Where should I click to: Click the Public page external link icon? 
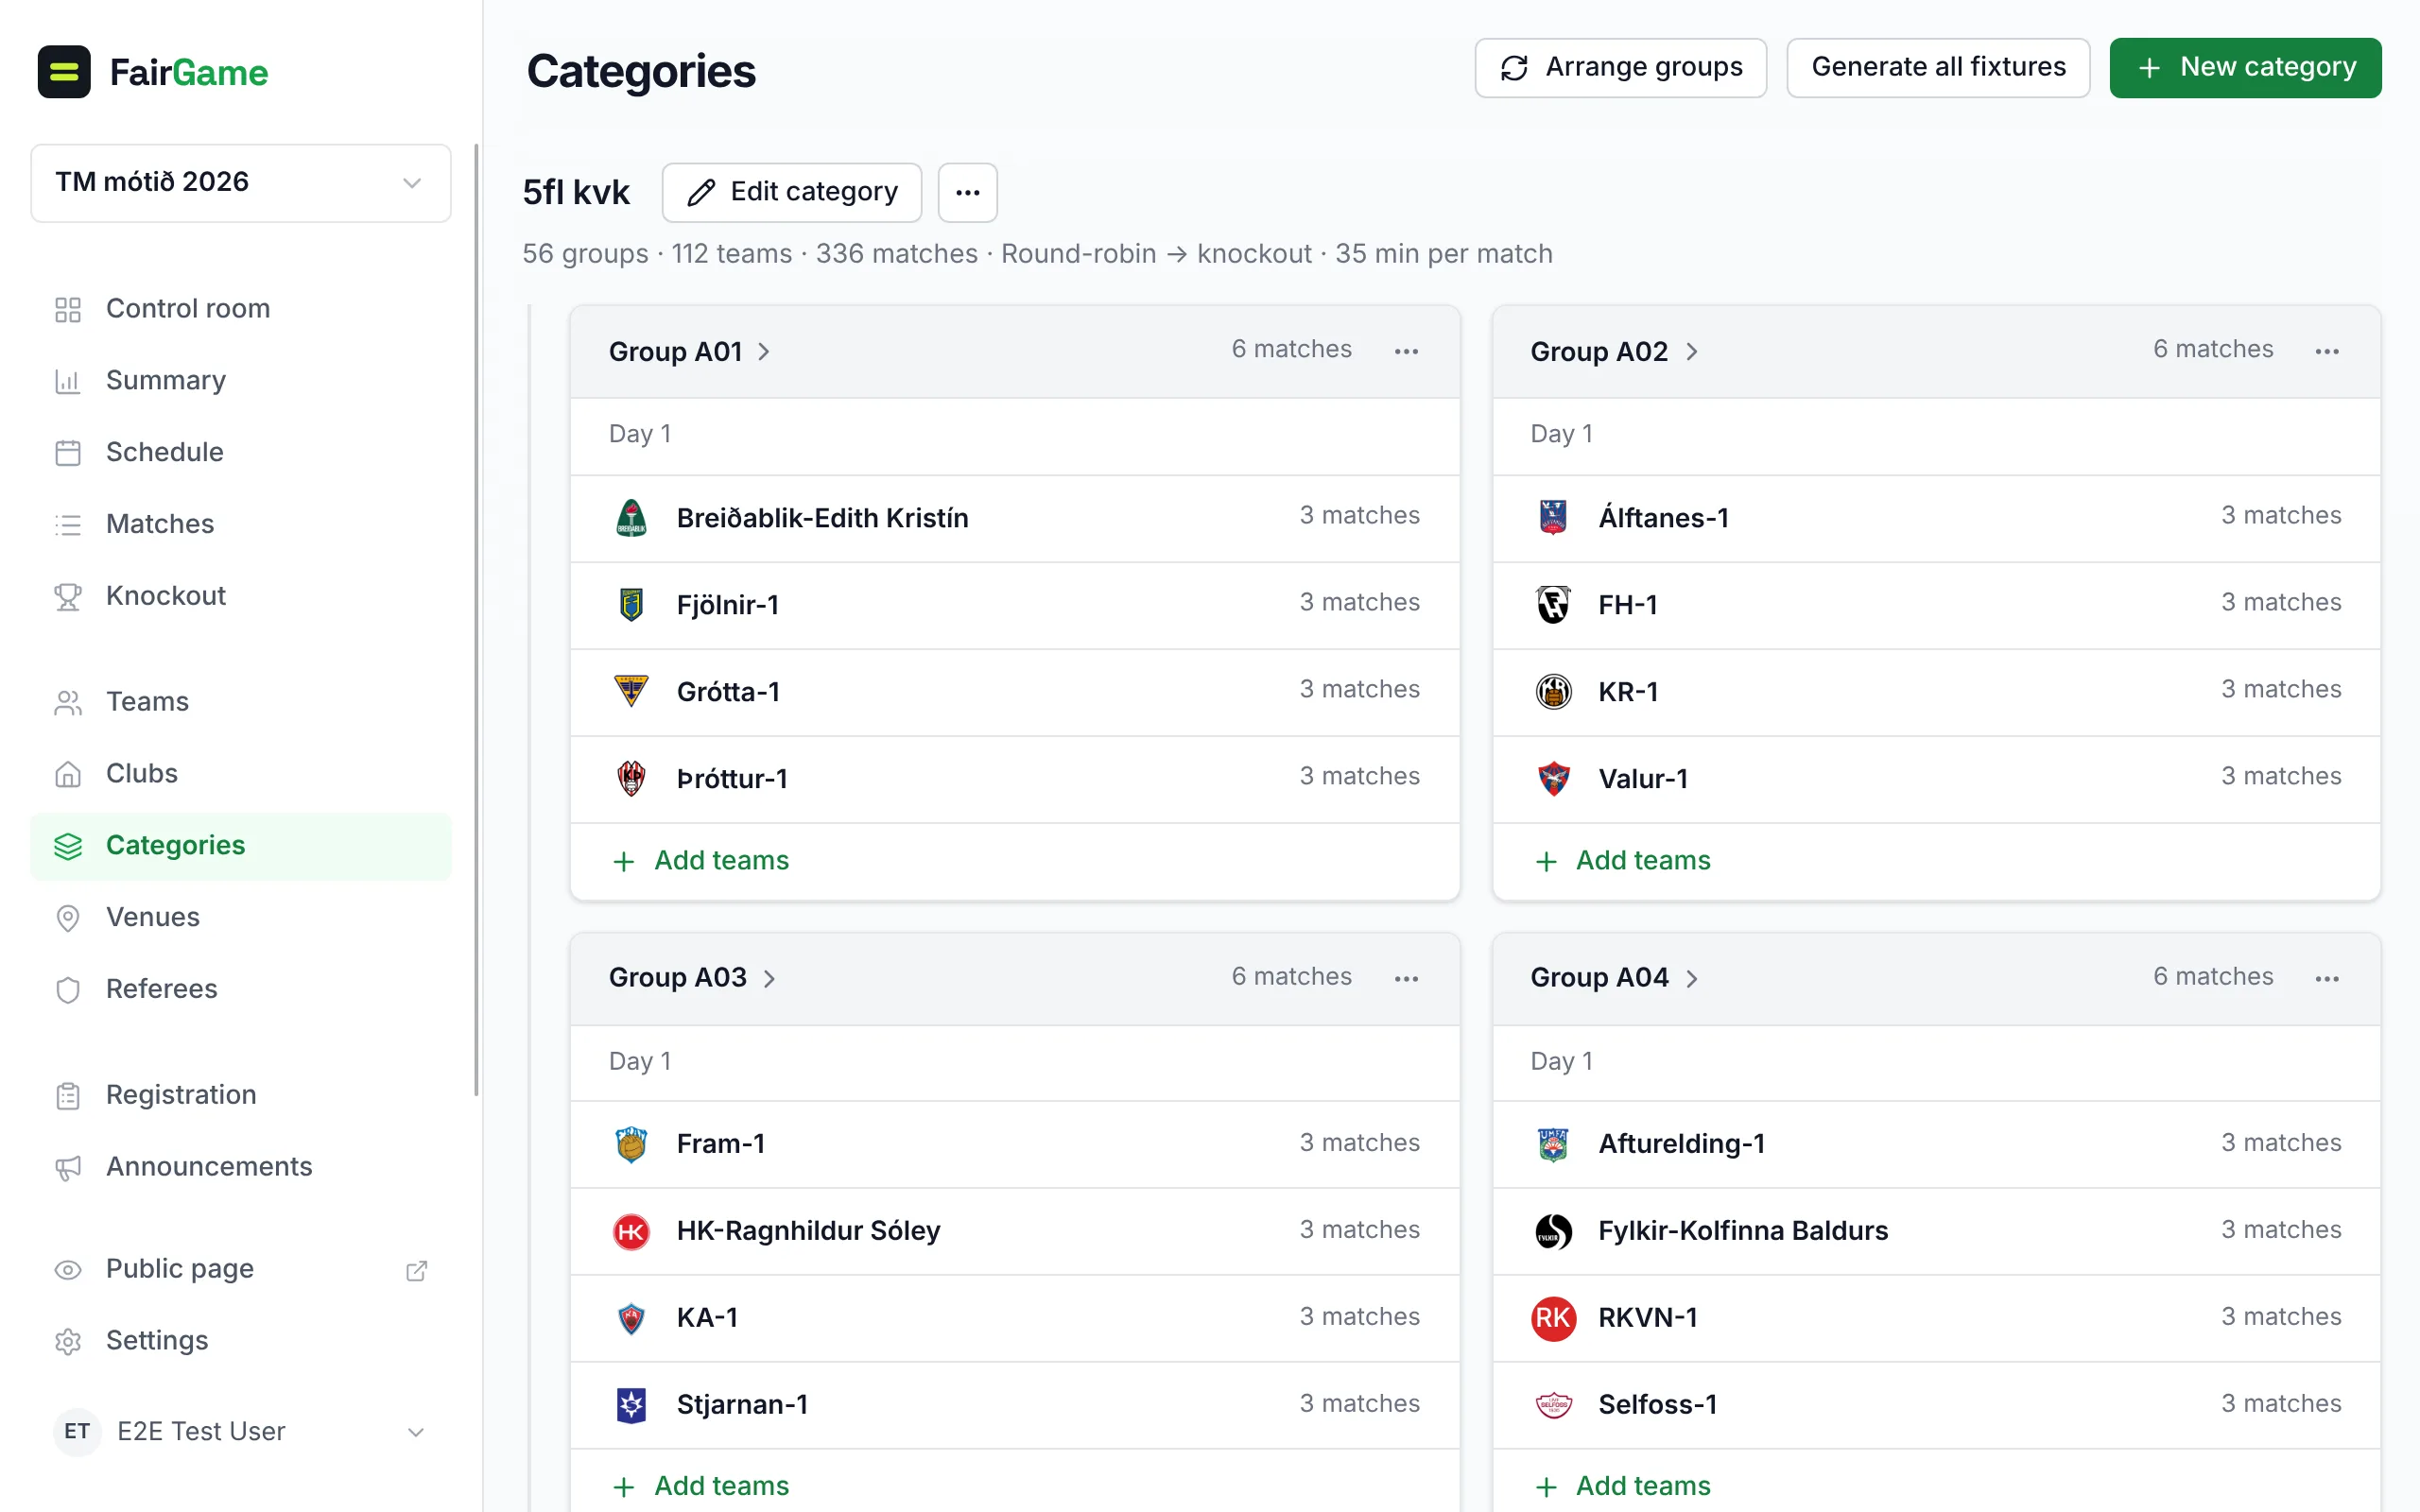(417, 1270)
